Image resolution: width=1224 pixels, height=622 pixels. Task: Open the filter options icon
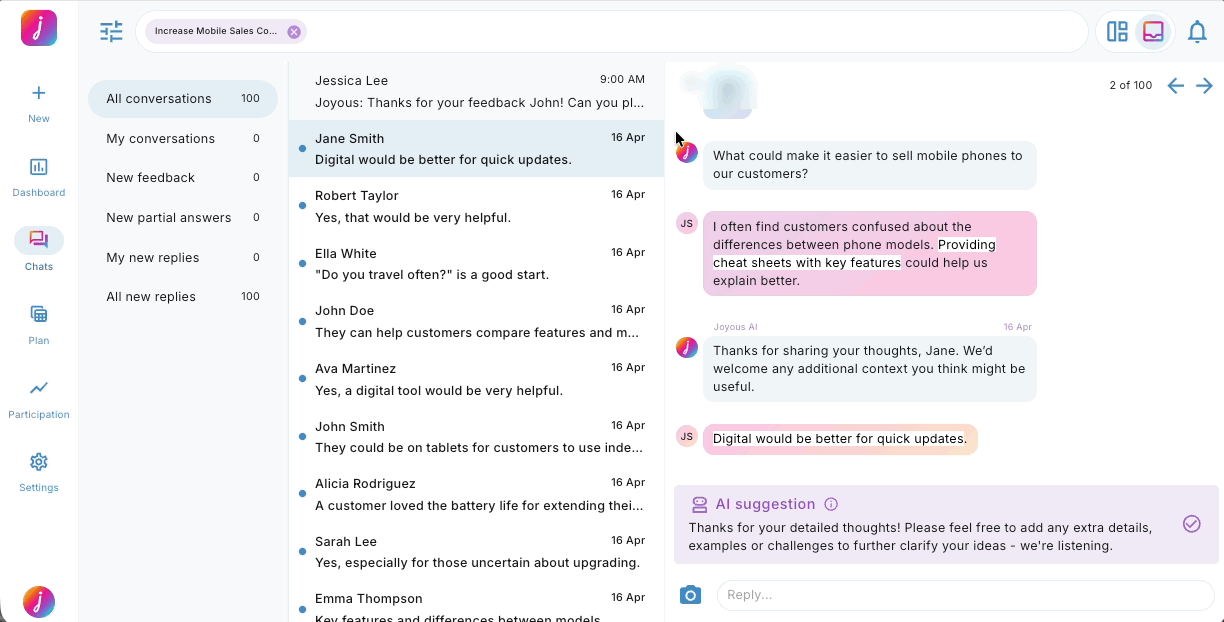click(x=111, y=31)
